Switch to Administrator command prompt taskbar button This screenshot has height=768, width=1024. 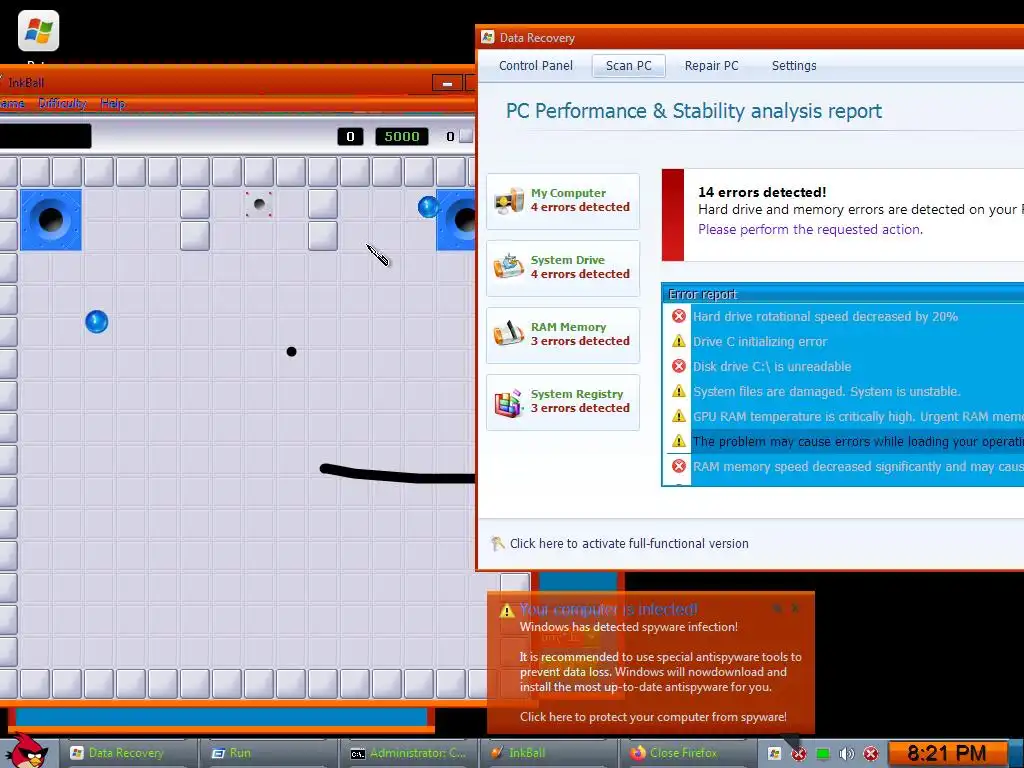click(410, 753)
